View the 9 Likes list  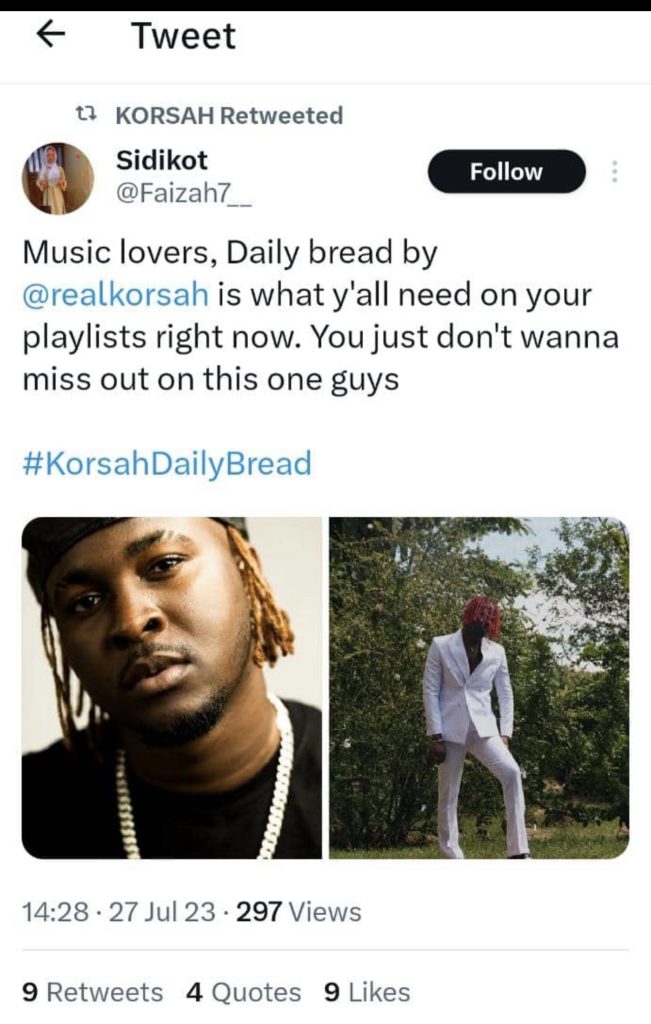[367, 992]
